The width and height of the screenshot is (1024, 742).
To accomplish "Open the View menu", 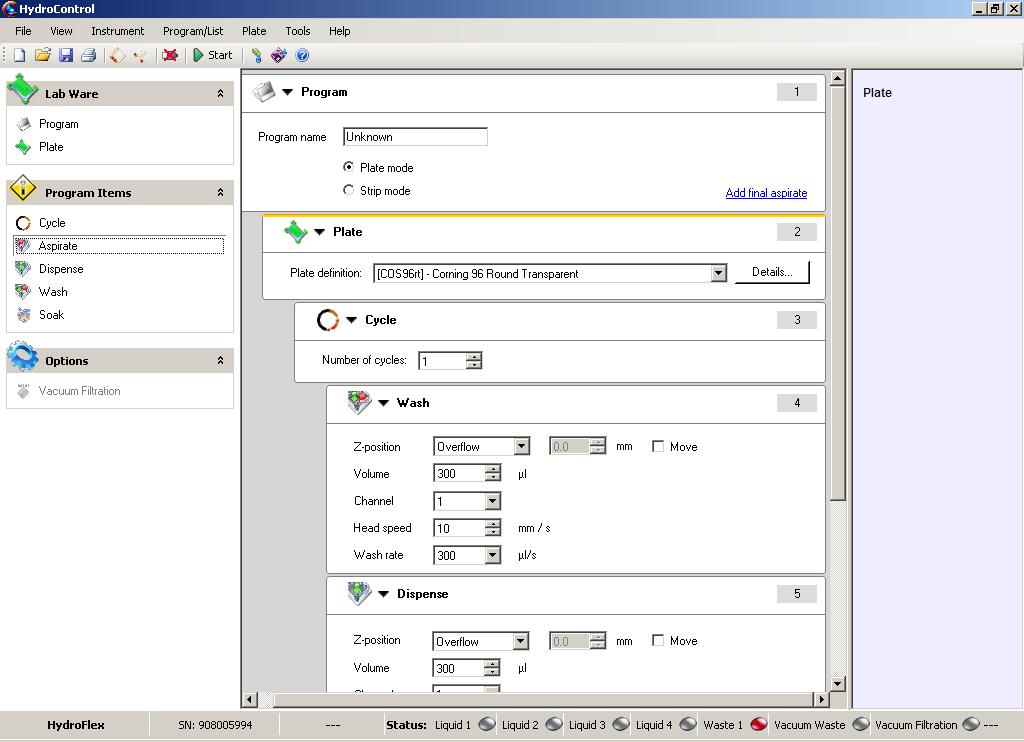I will [x=61, y=31].
